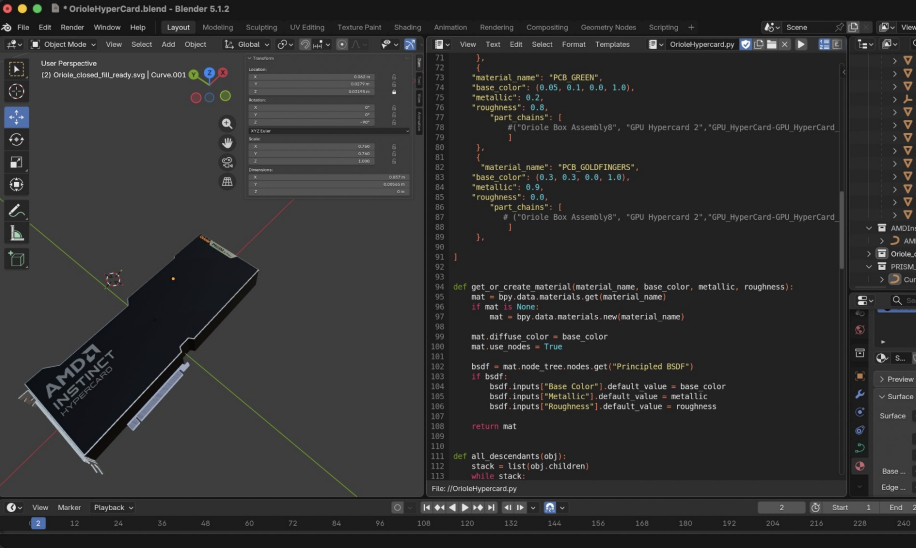Click the timeline play button
This screenshot has width=916, height=548.
point(465,508)
